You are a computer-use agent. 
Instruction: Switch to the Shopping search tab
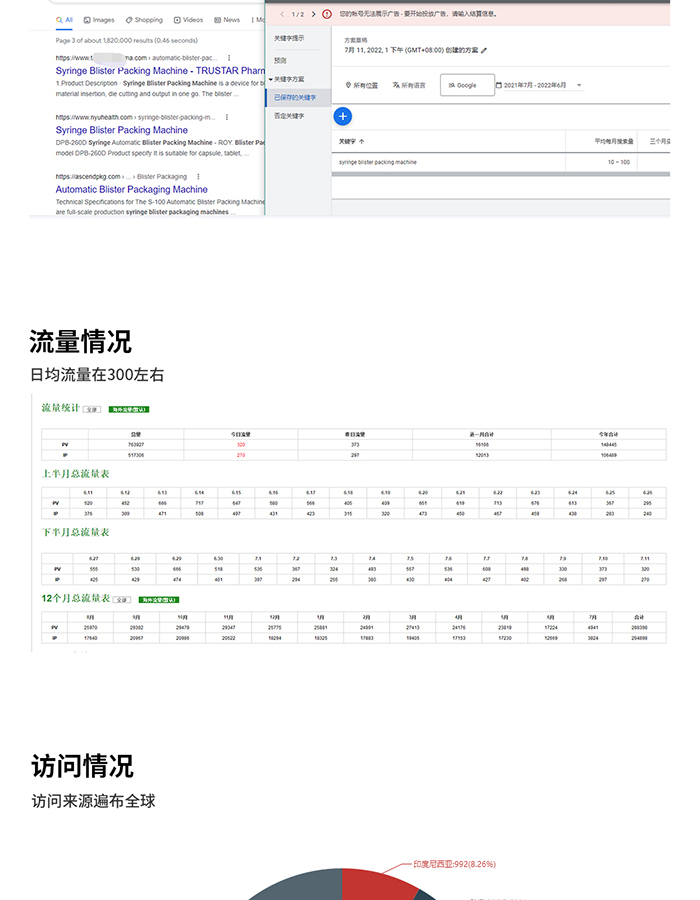pyautogui.click(x=144, y=20)
